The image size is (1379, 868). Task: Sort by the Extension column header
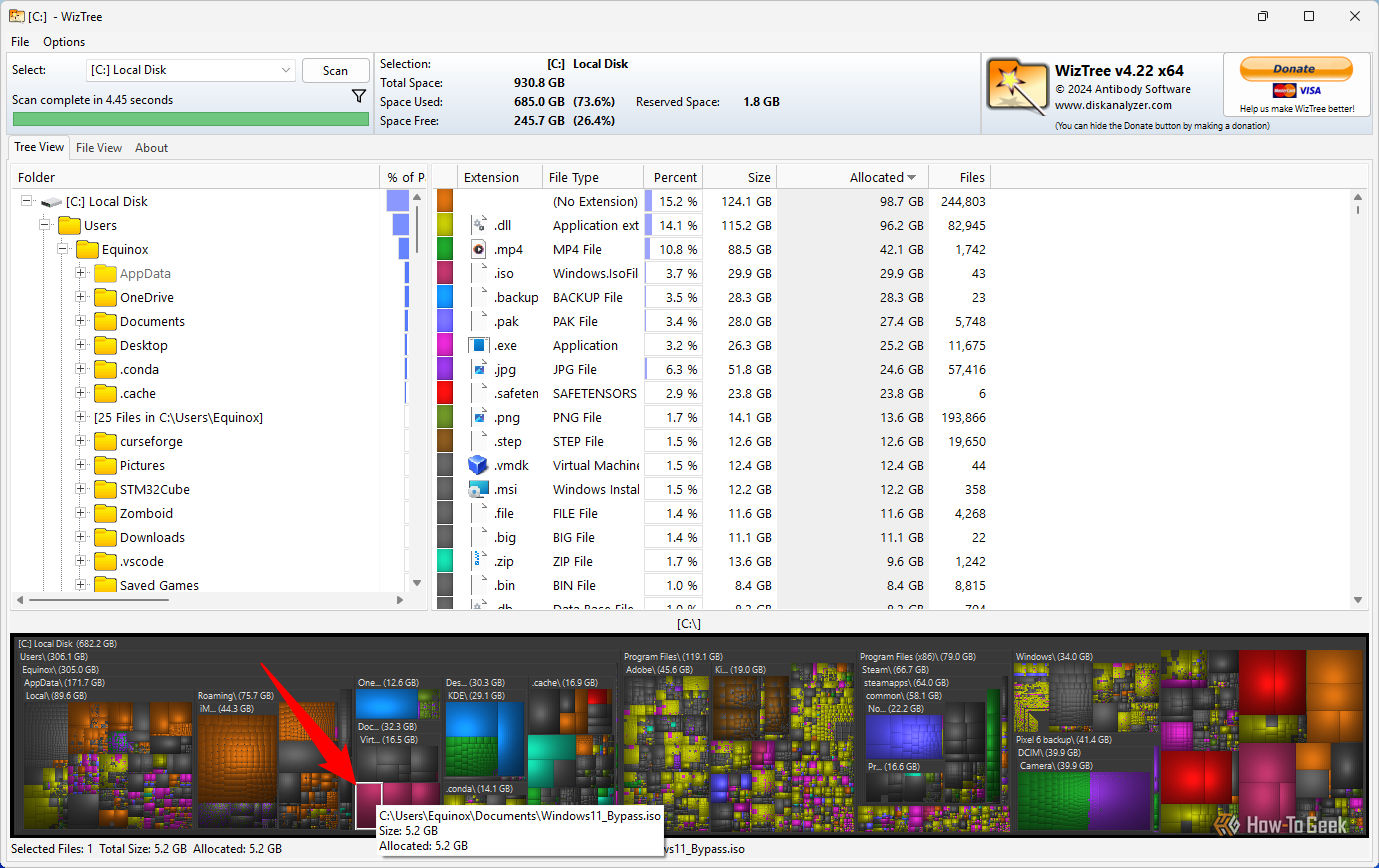(500, 177)
